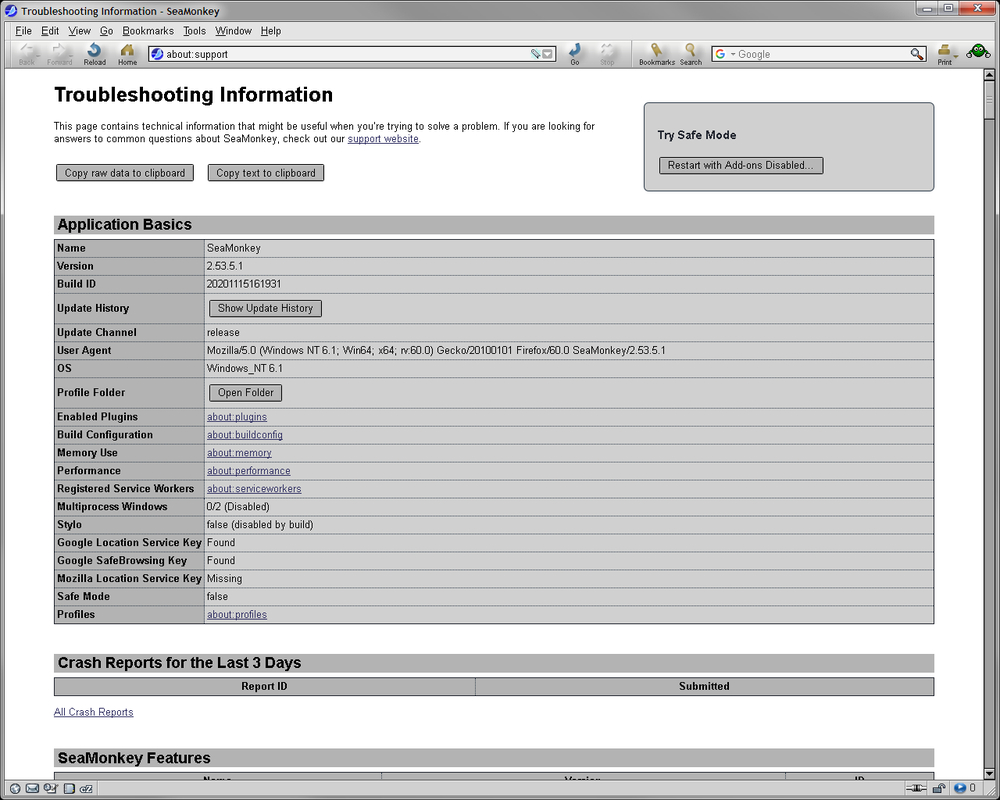The width and height of the screenshot is (1000, 800).
Task: Click the Go button beside the address bar
Action: [575, 54]
